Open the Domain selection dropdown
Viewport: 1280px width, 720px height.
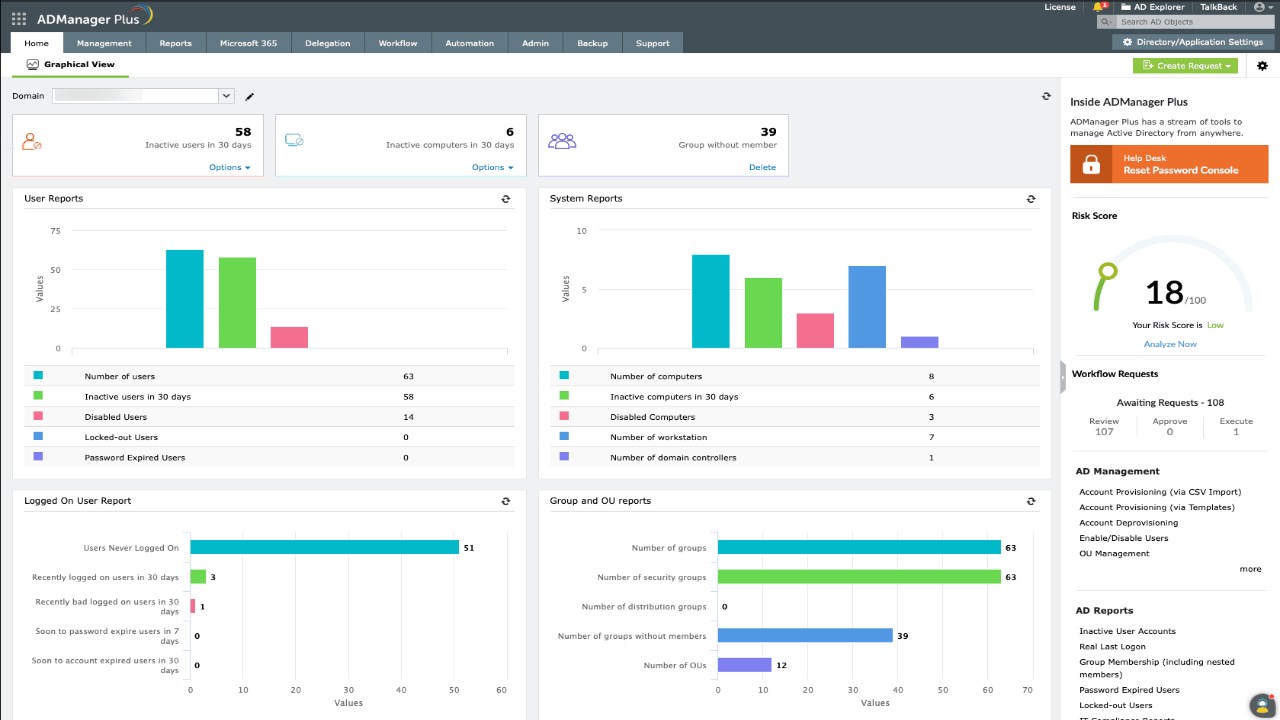[144, 96]
